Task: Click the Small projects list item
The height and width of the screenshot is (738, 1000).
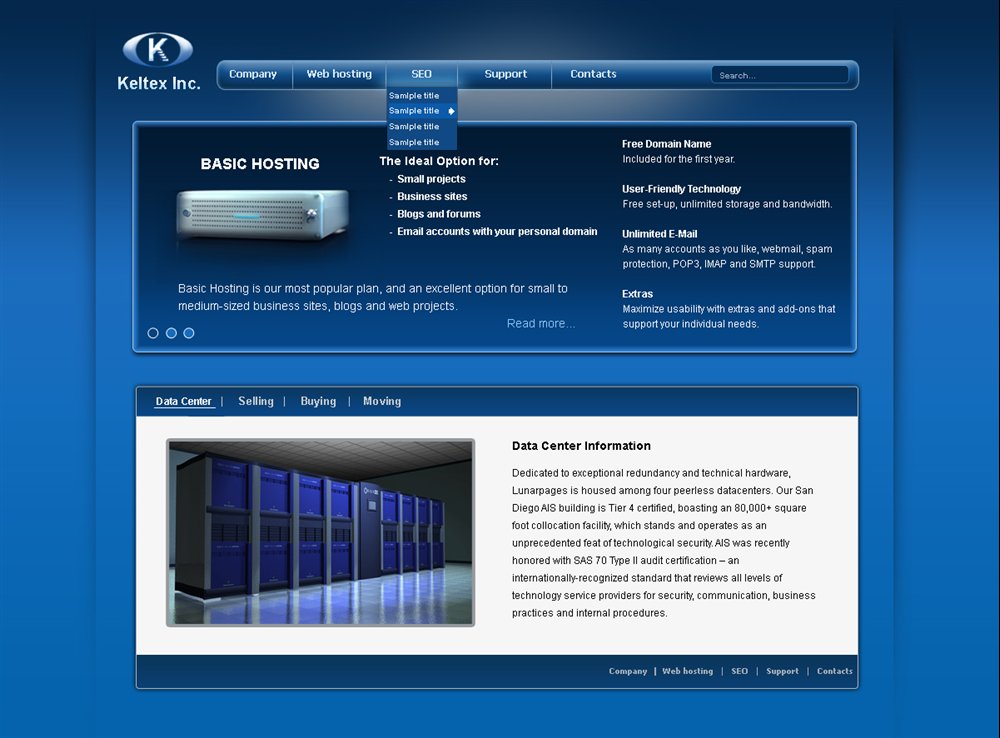Action: 431,179
